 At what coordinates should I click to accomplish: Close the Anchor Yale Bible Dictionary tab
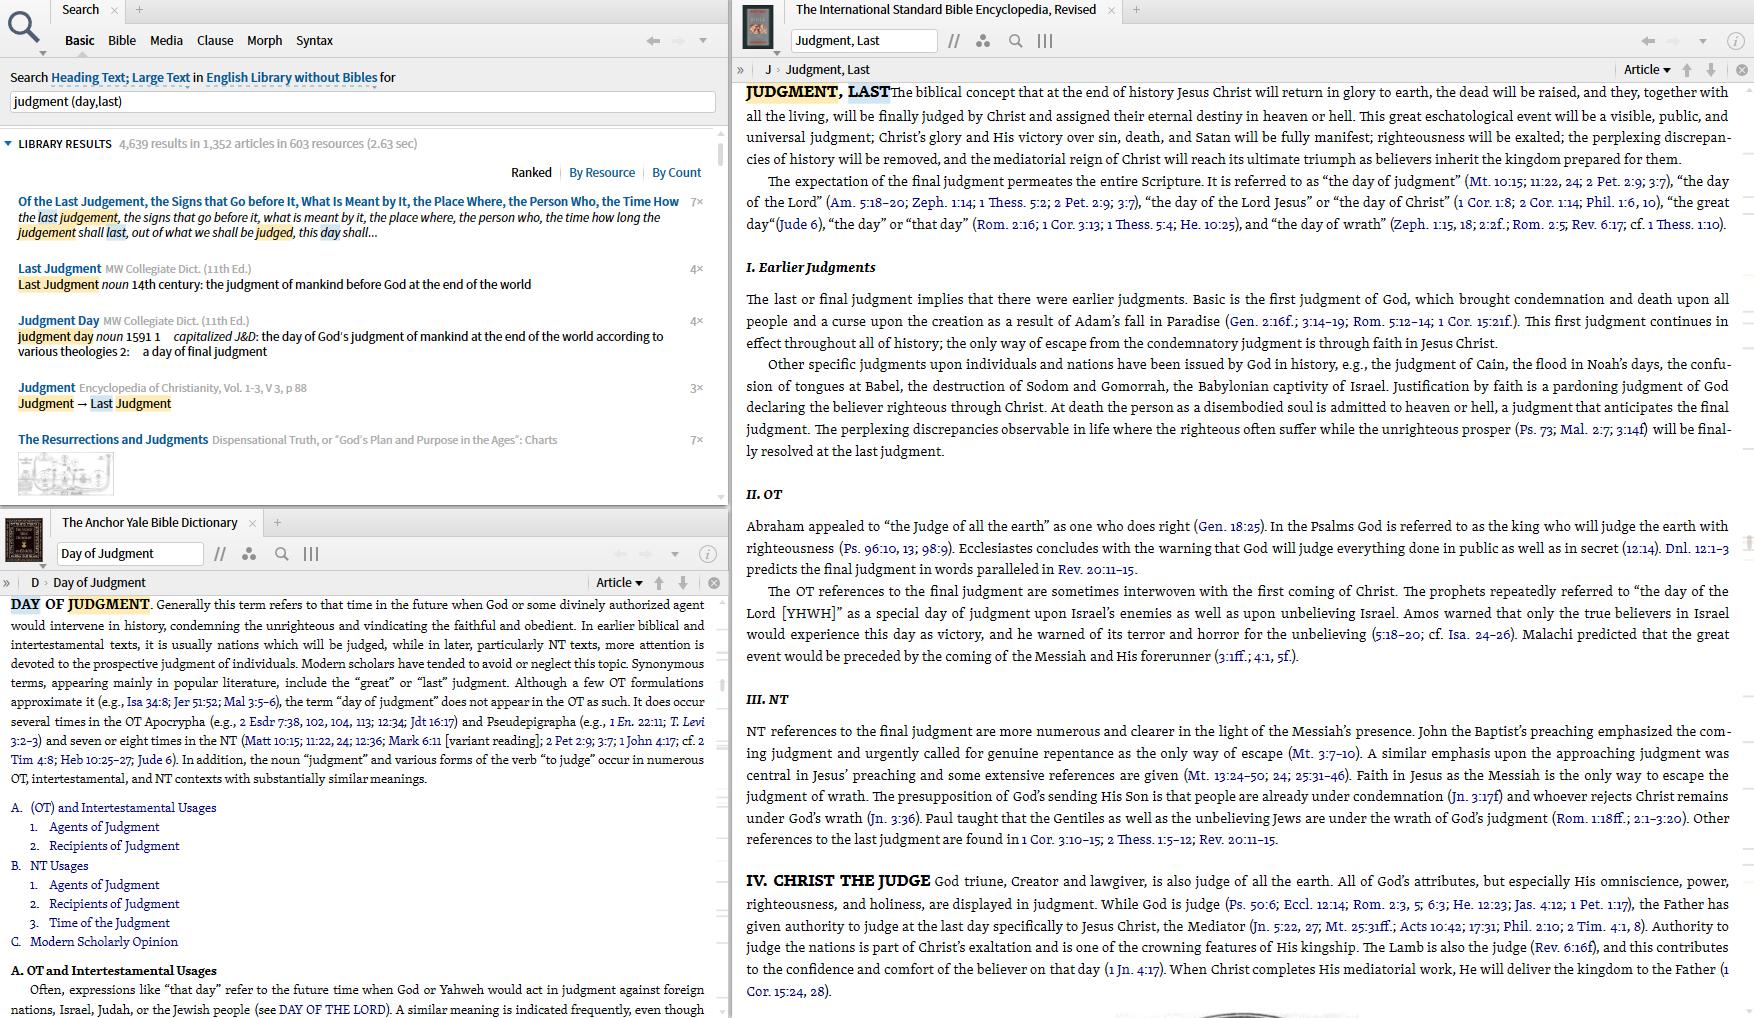tap(252, 523)
